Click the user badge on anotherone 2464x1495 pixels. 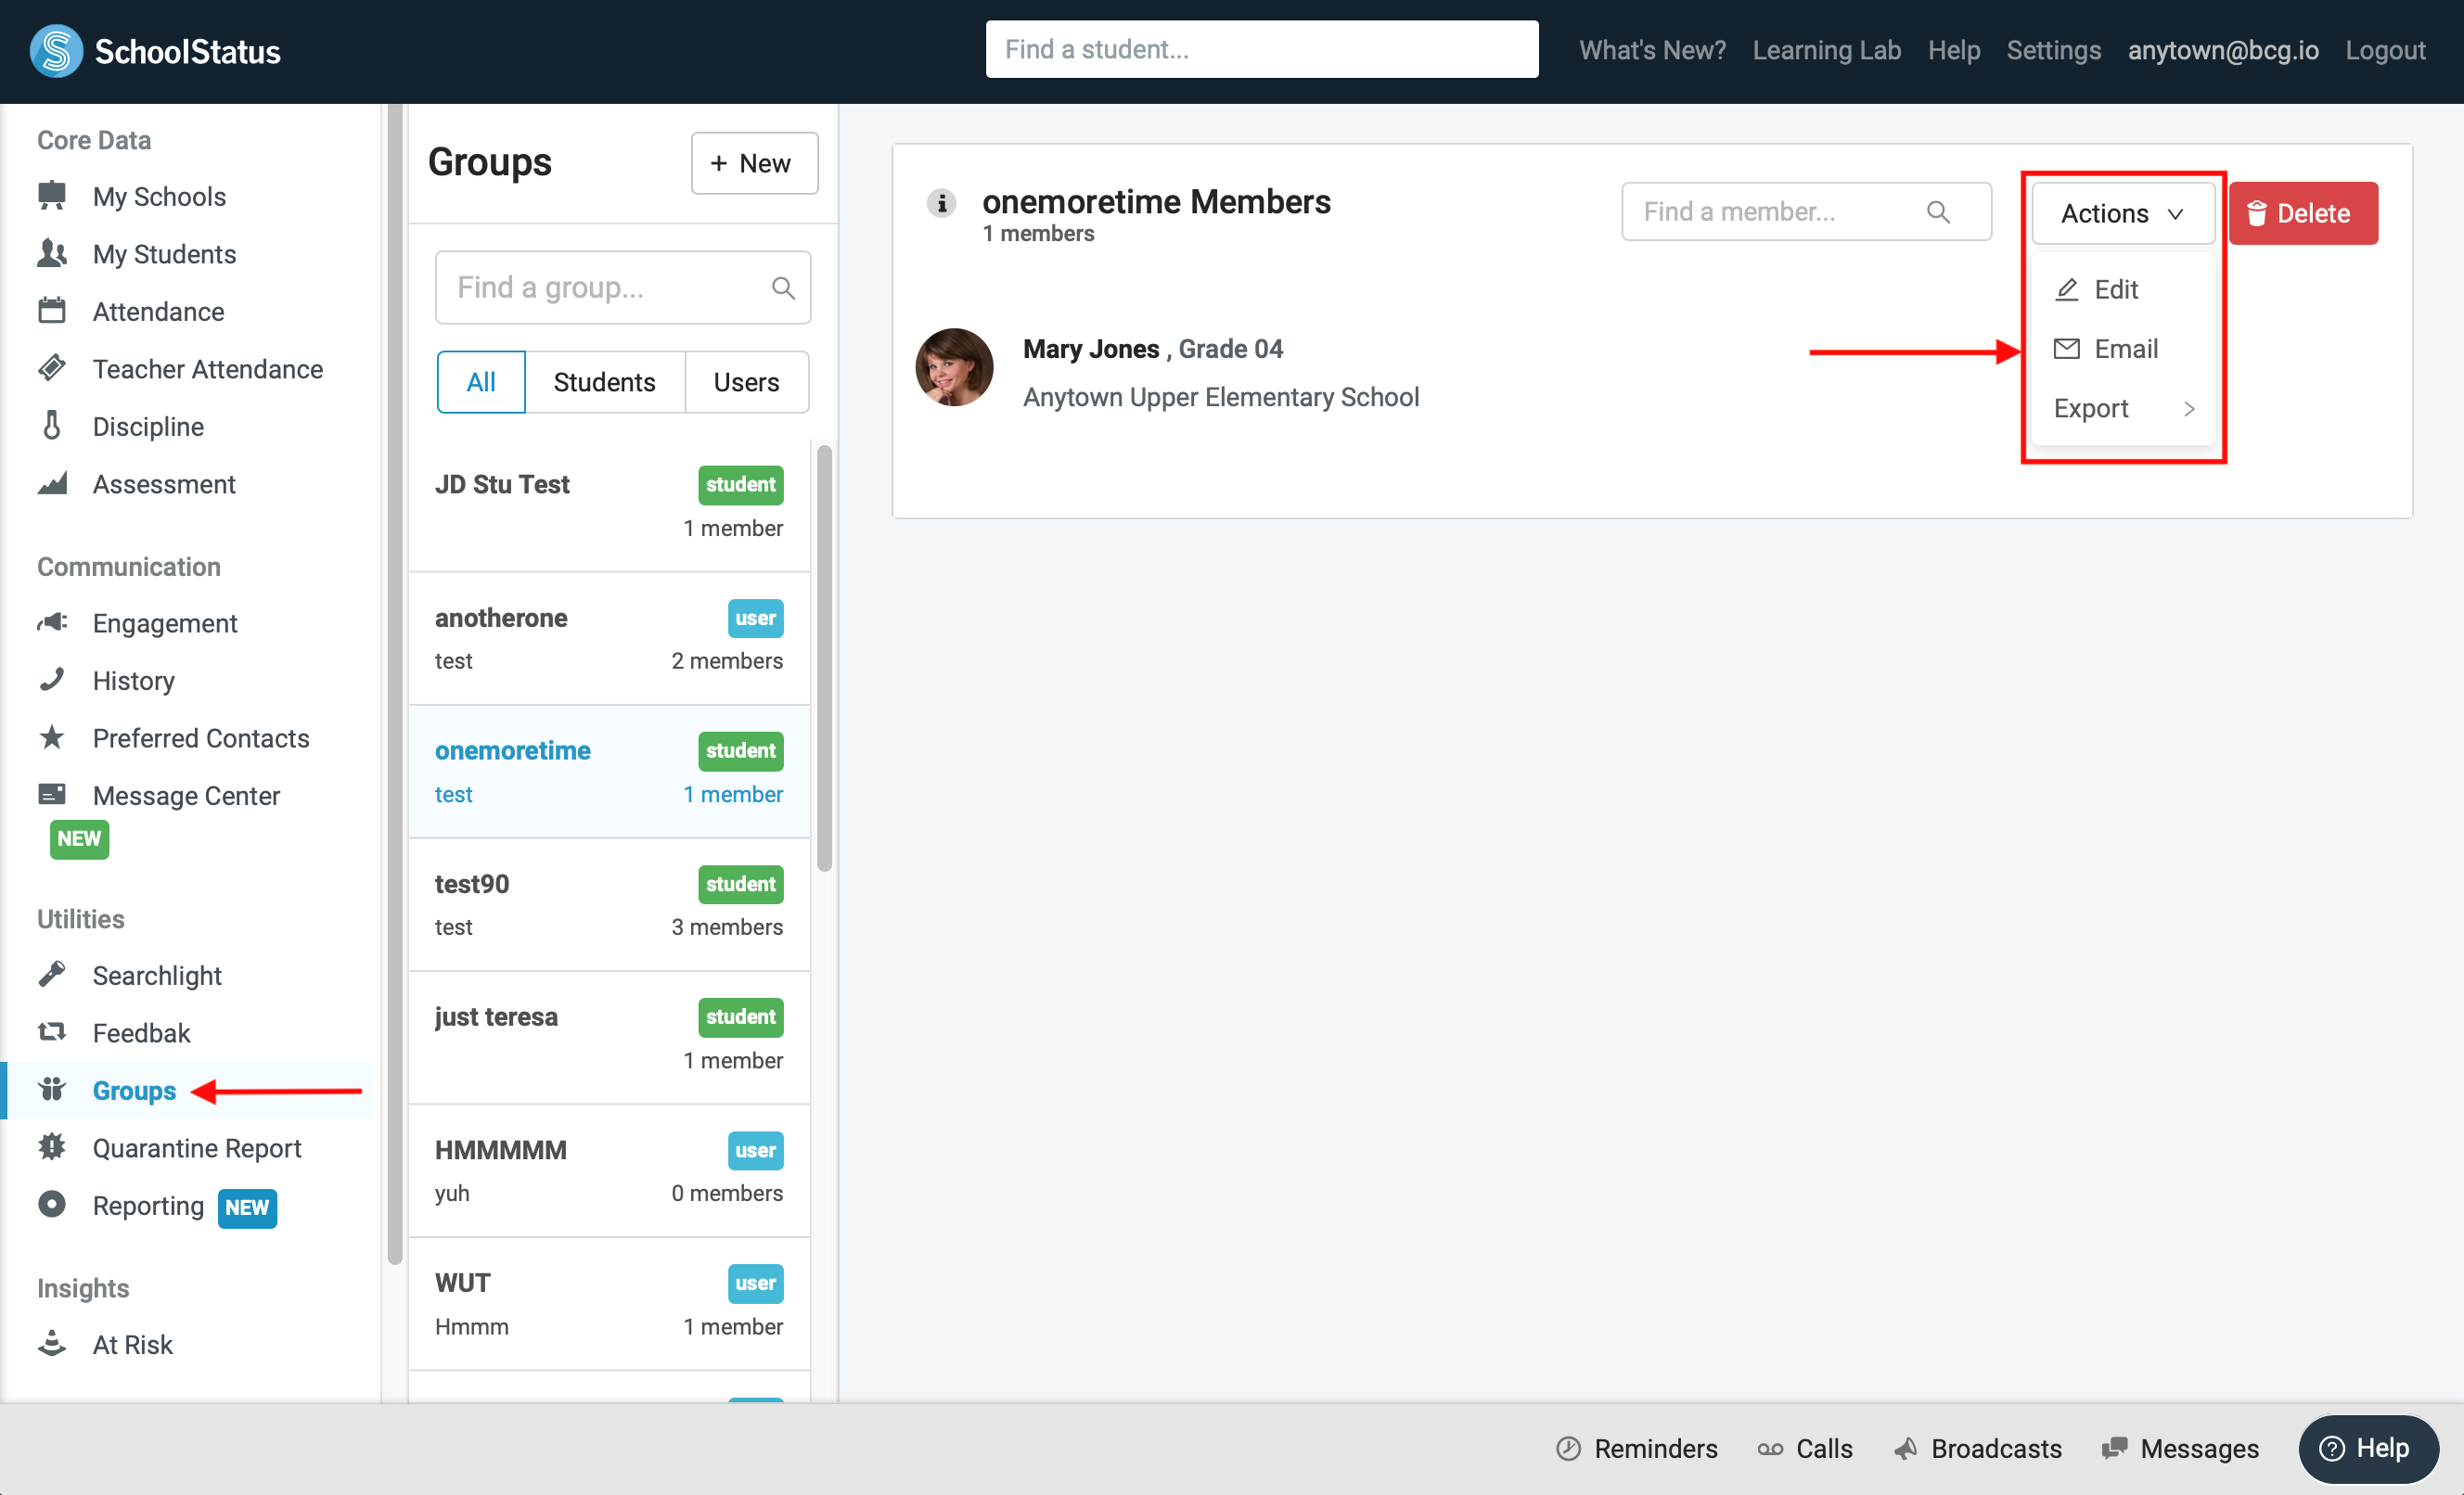[755, 618]
